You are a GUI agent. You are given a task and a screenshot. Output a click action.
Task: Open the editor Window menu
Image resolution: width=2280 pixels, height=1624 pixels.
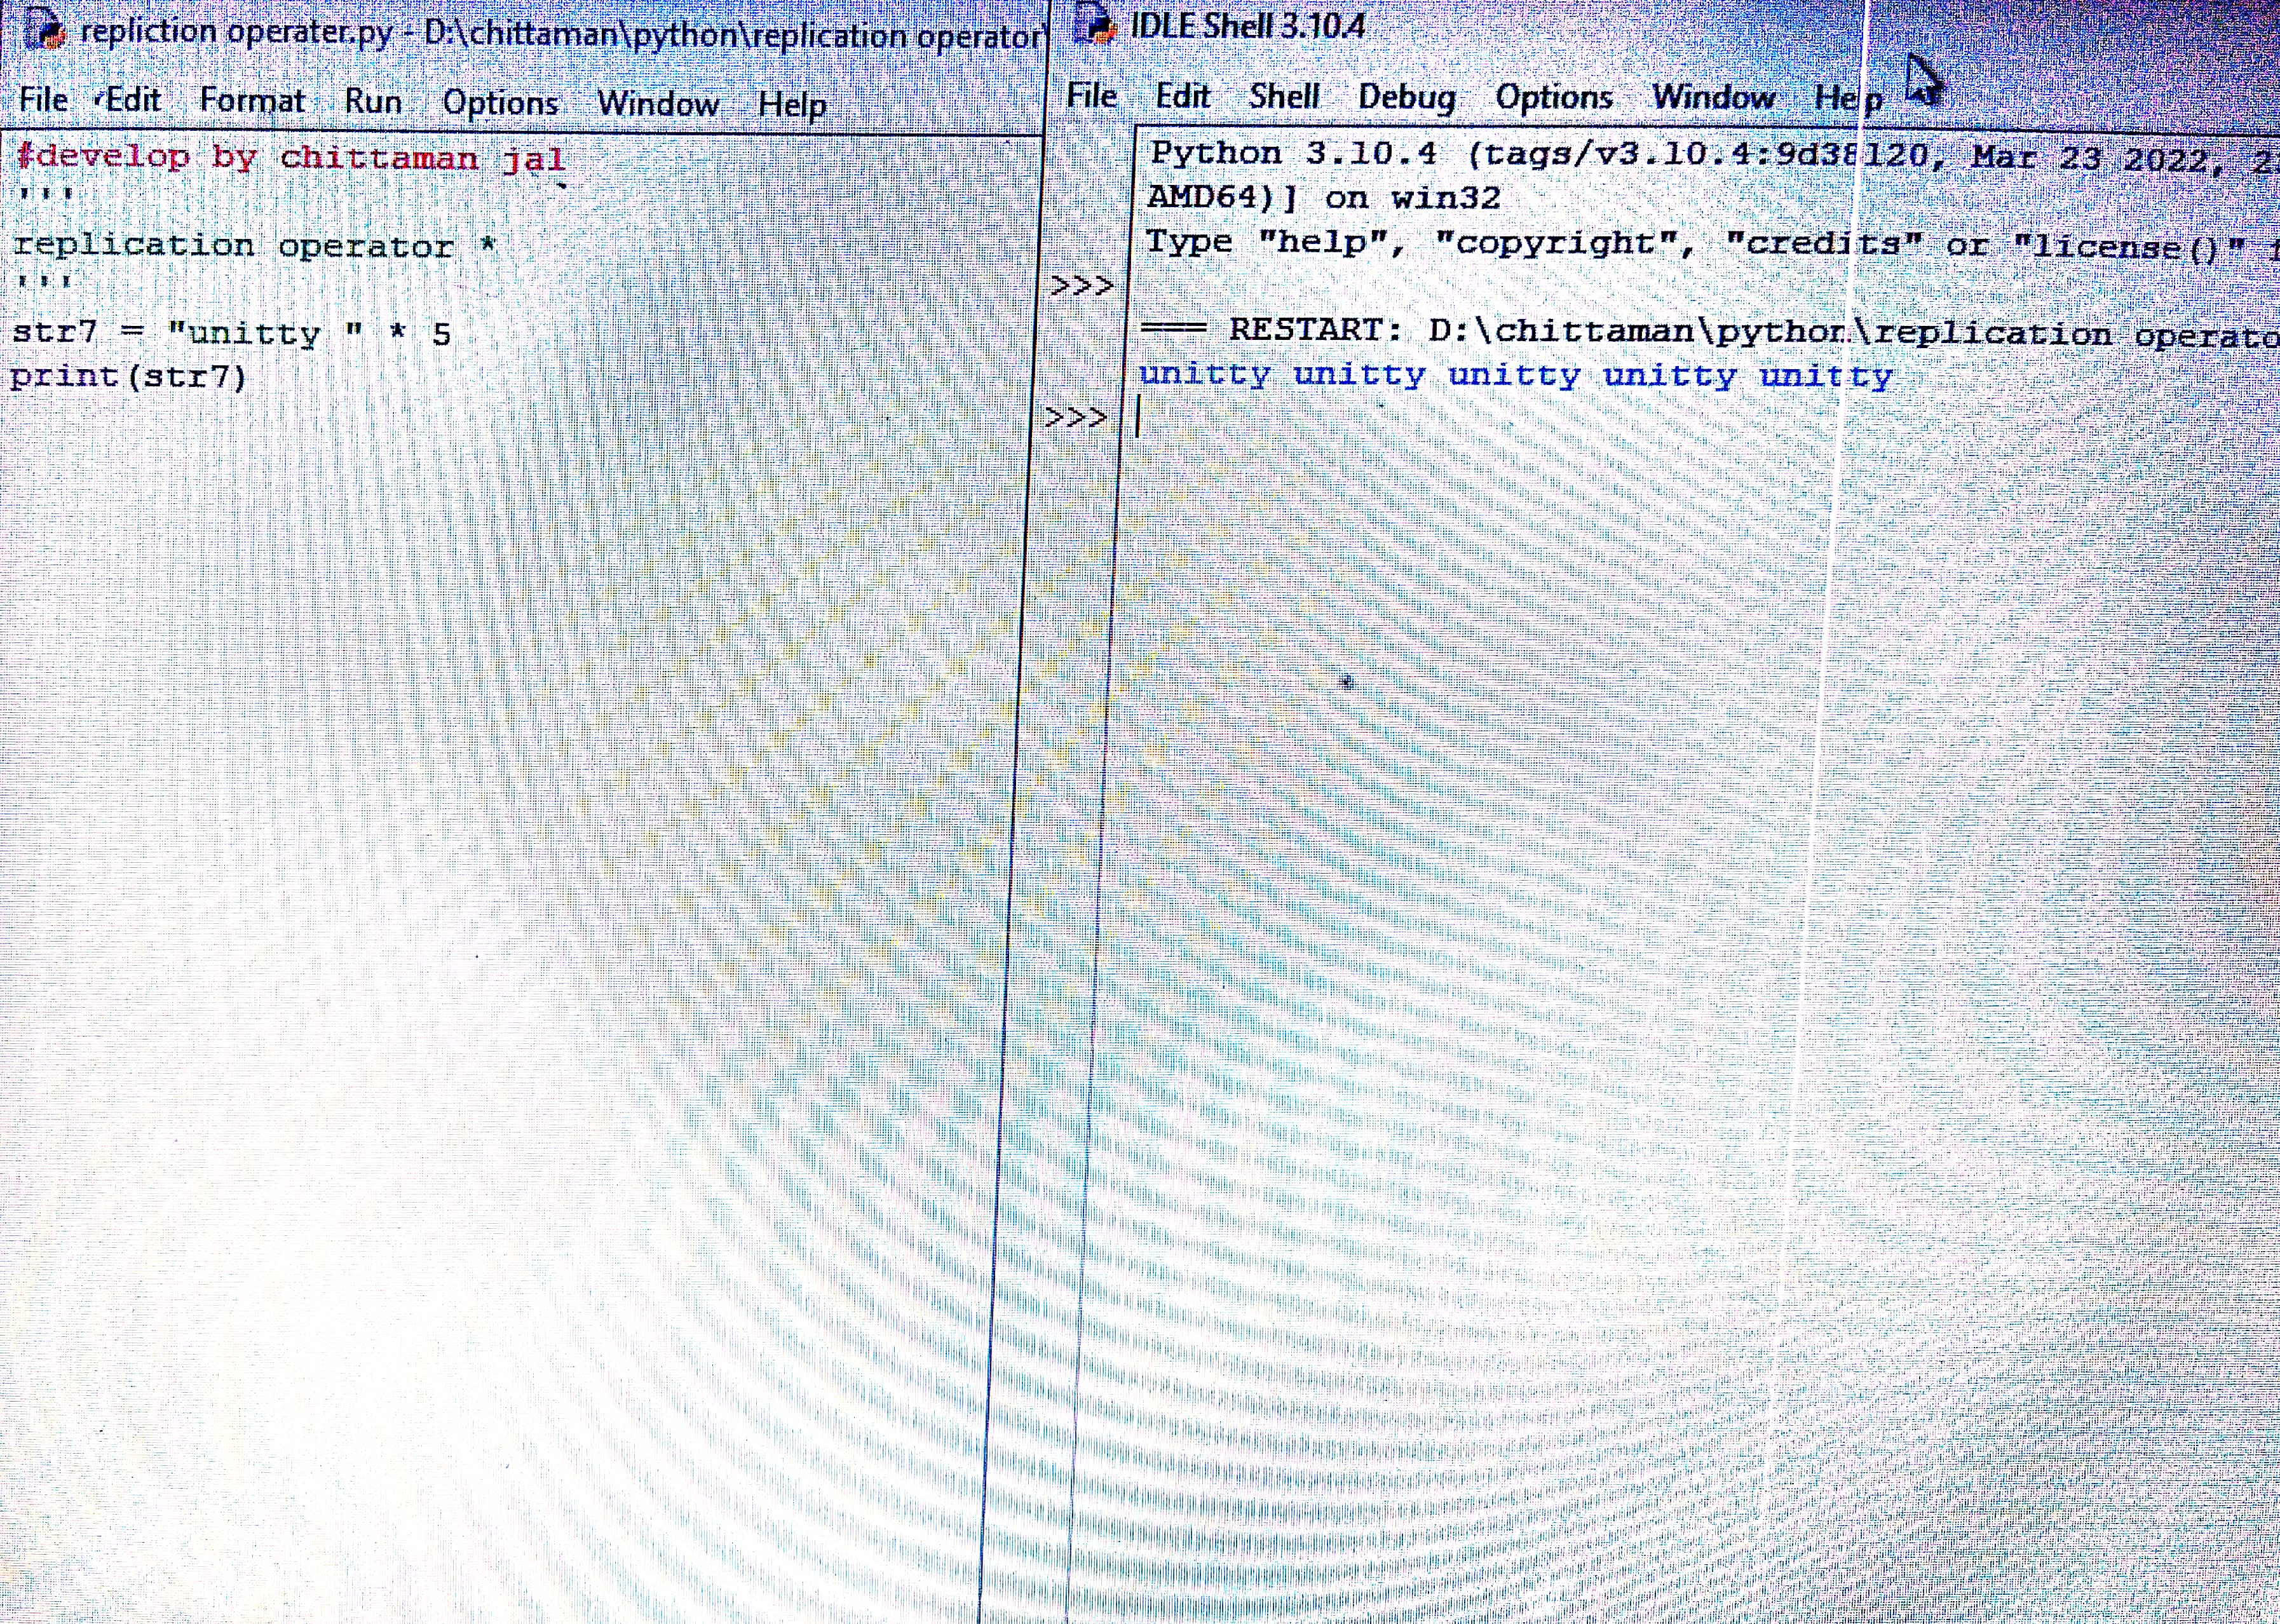tap(658, 104)
